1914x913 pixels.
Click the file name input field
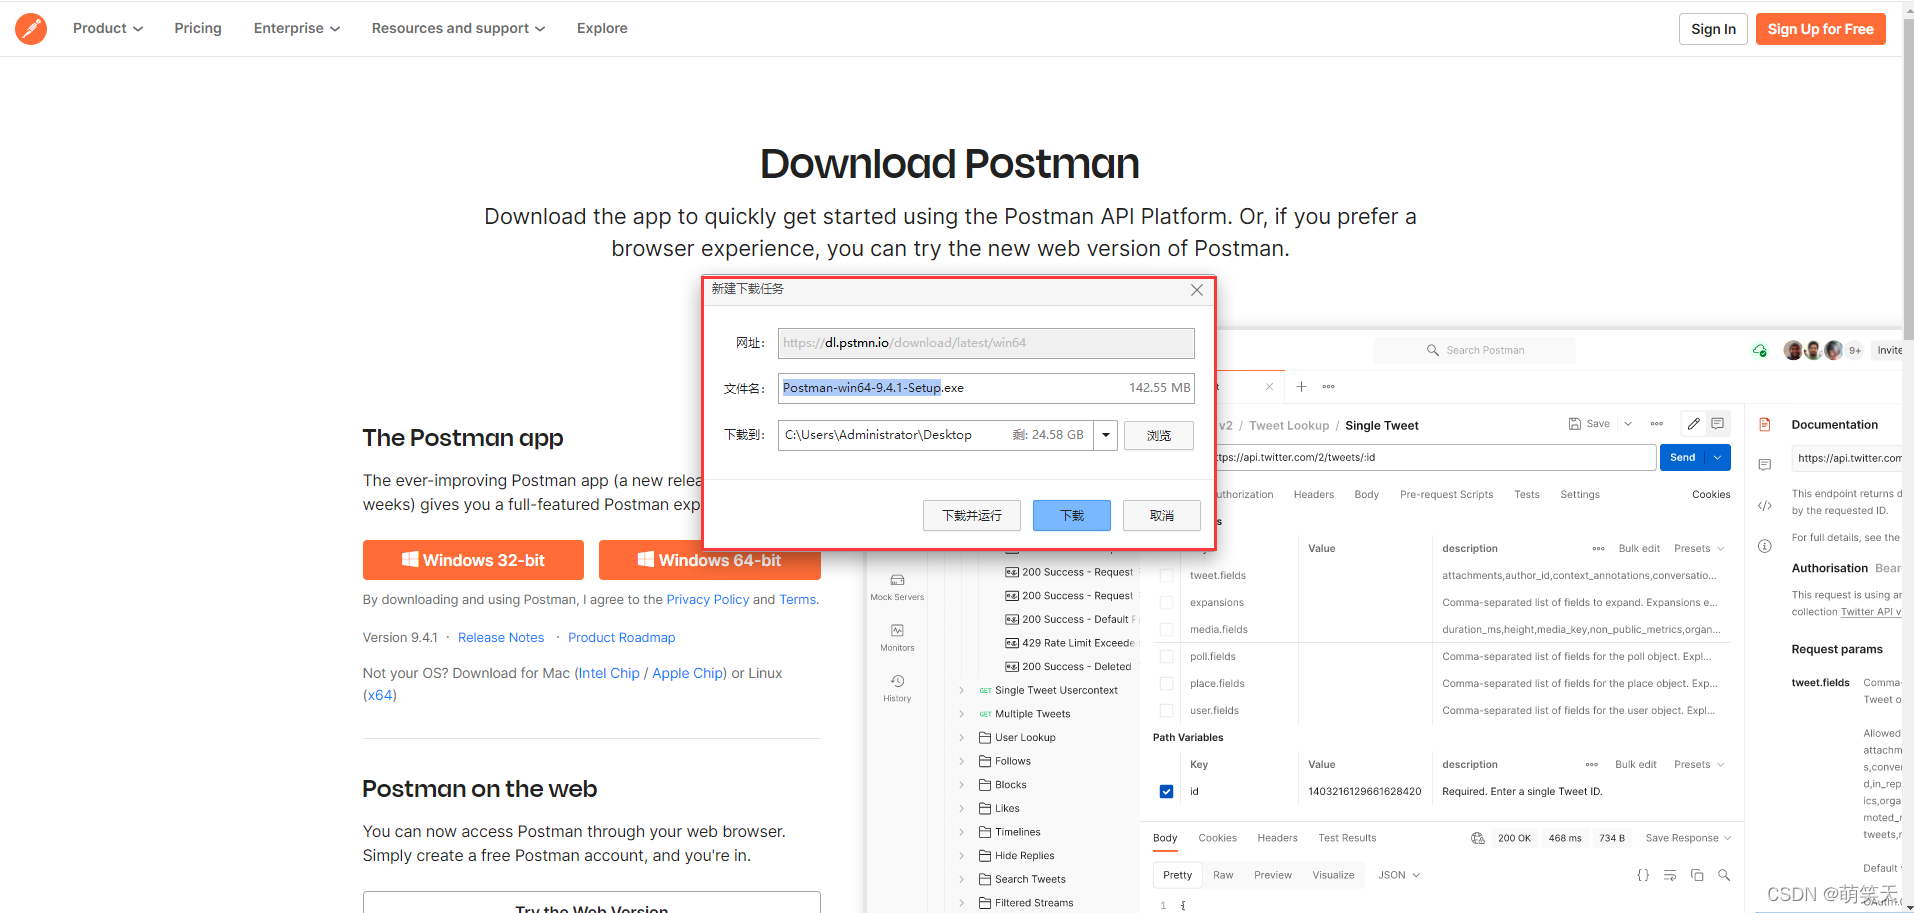[x=986, y=388]
